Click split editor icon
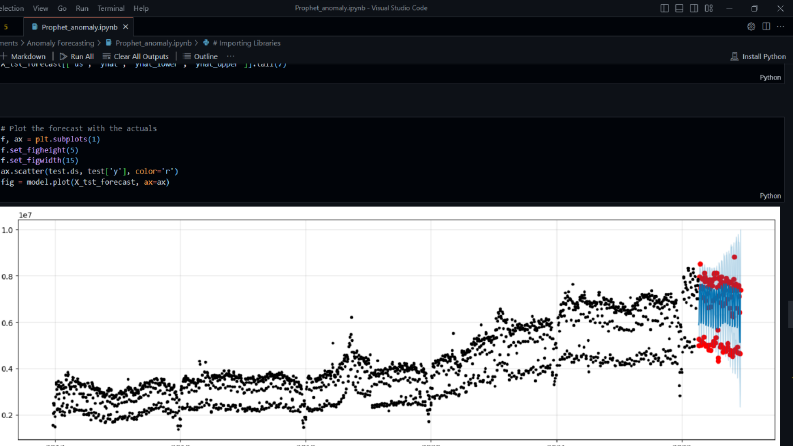793x446 pixels. 766,26
